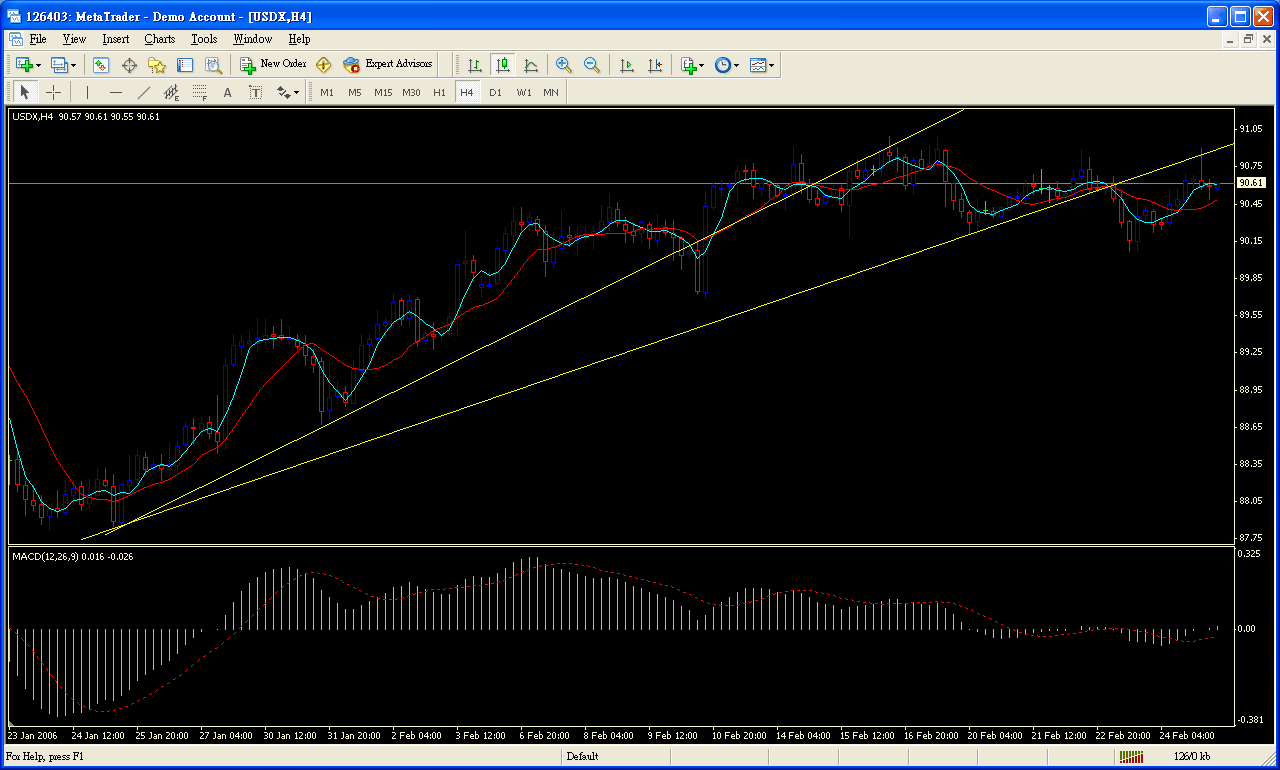Set timeframe to M15

click(x=383, y=92)
